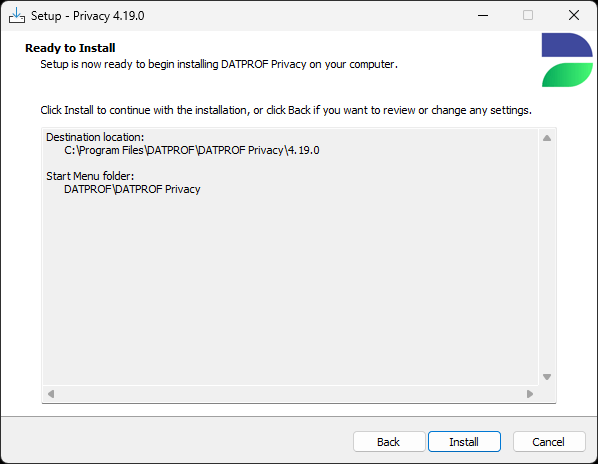Click the DATPROF blue logo shape

click(x=567, y=45)
